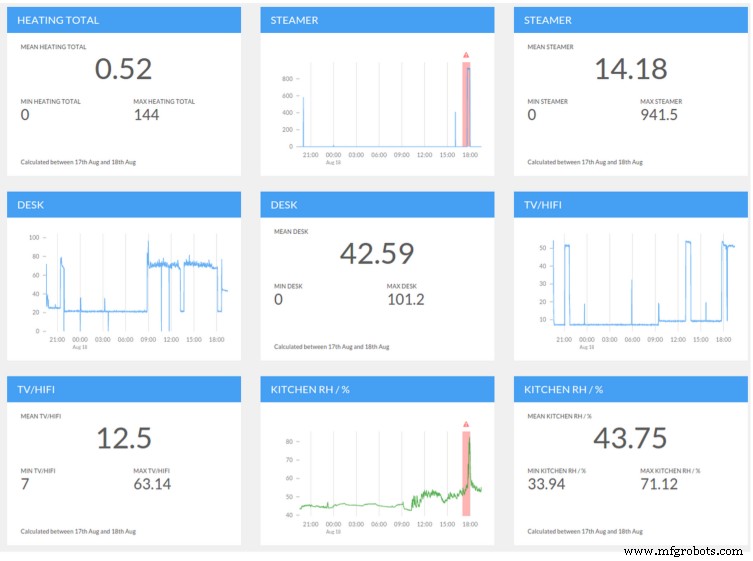The image size is (753, 561).
Task: Click the DESK header above the line chart
Action: 124,205
